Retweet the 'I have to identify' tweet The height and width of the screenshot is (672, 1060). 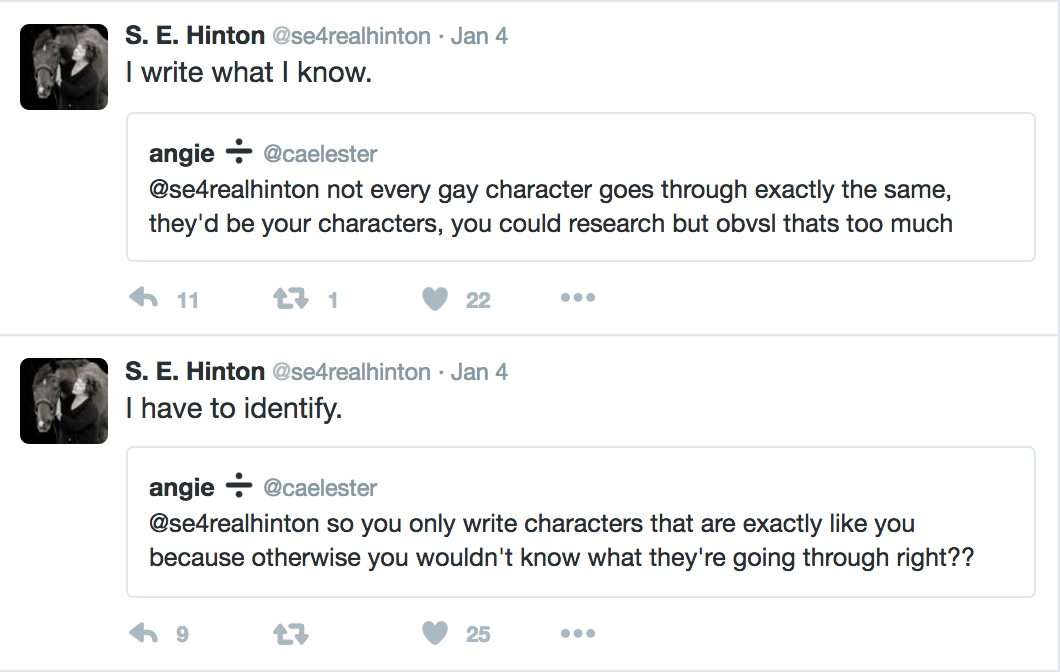pos(290,633)
